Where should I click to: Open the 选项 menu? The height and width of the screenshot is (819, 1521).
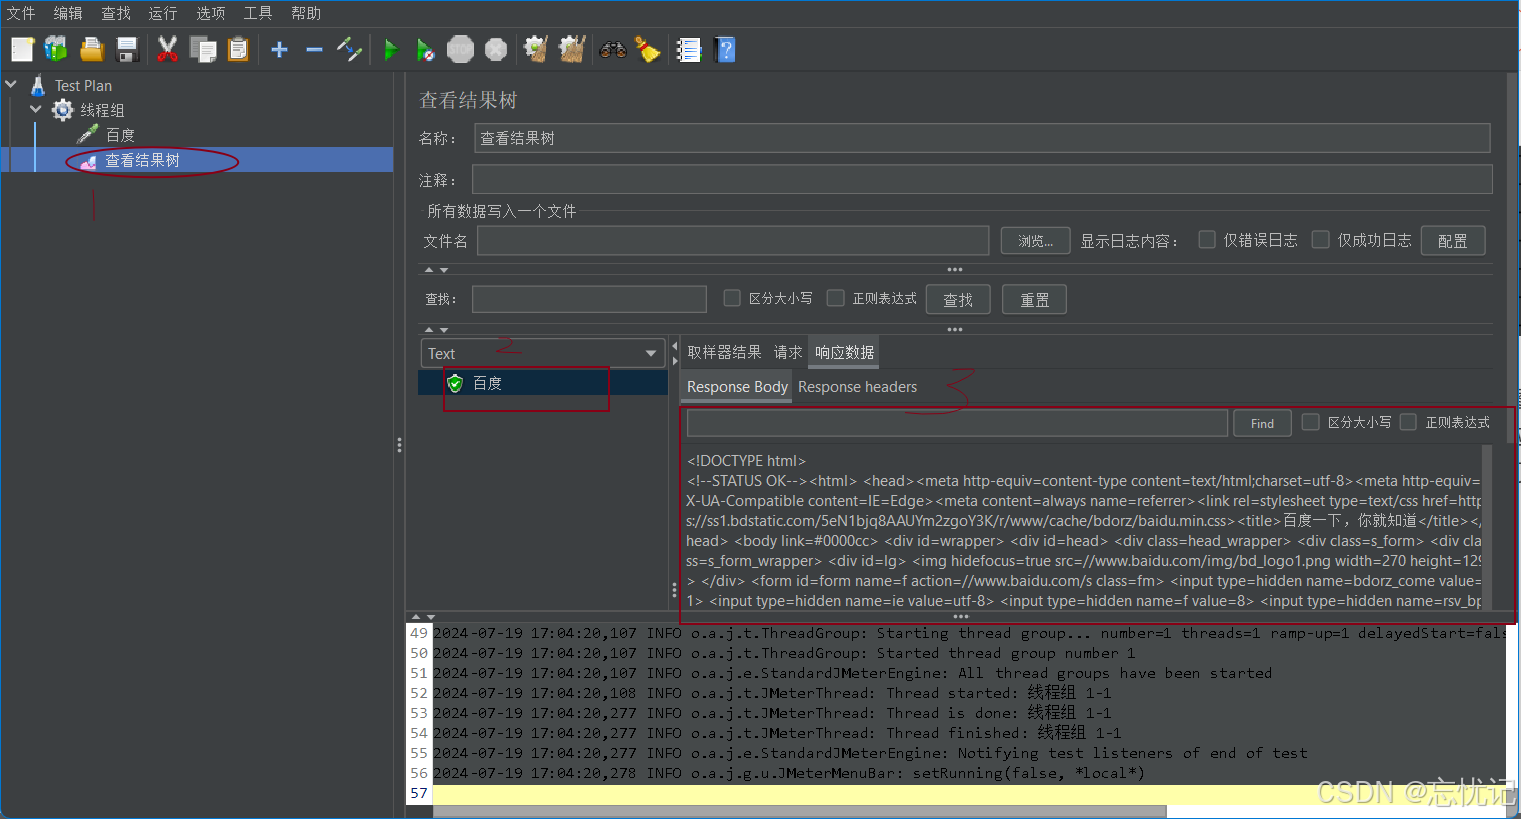click(211, 13)
